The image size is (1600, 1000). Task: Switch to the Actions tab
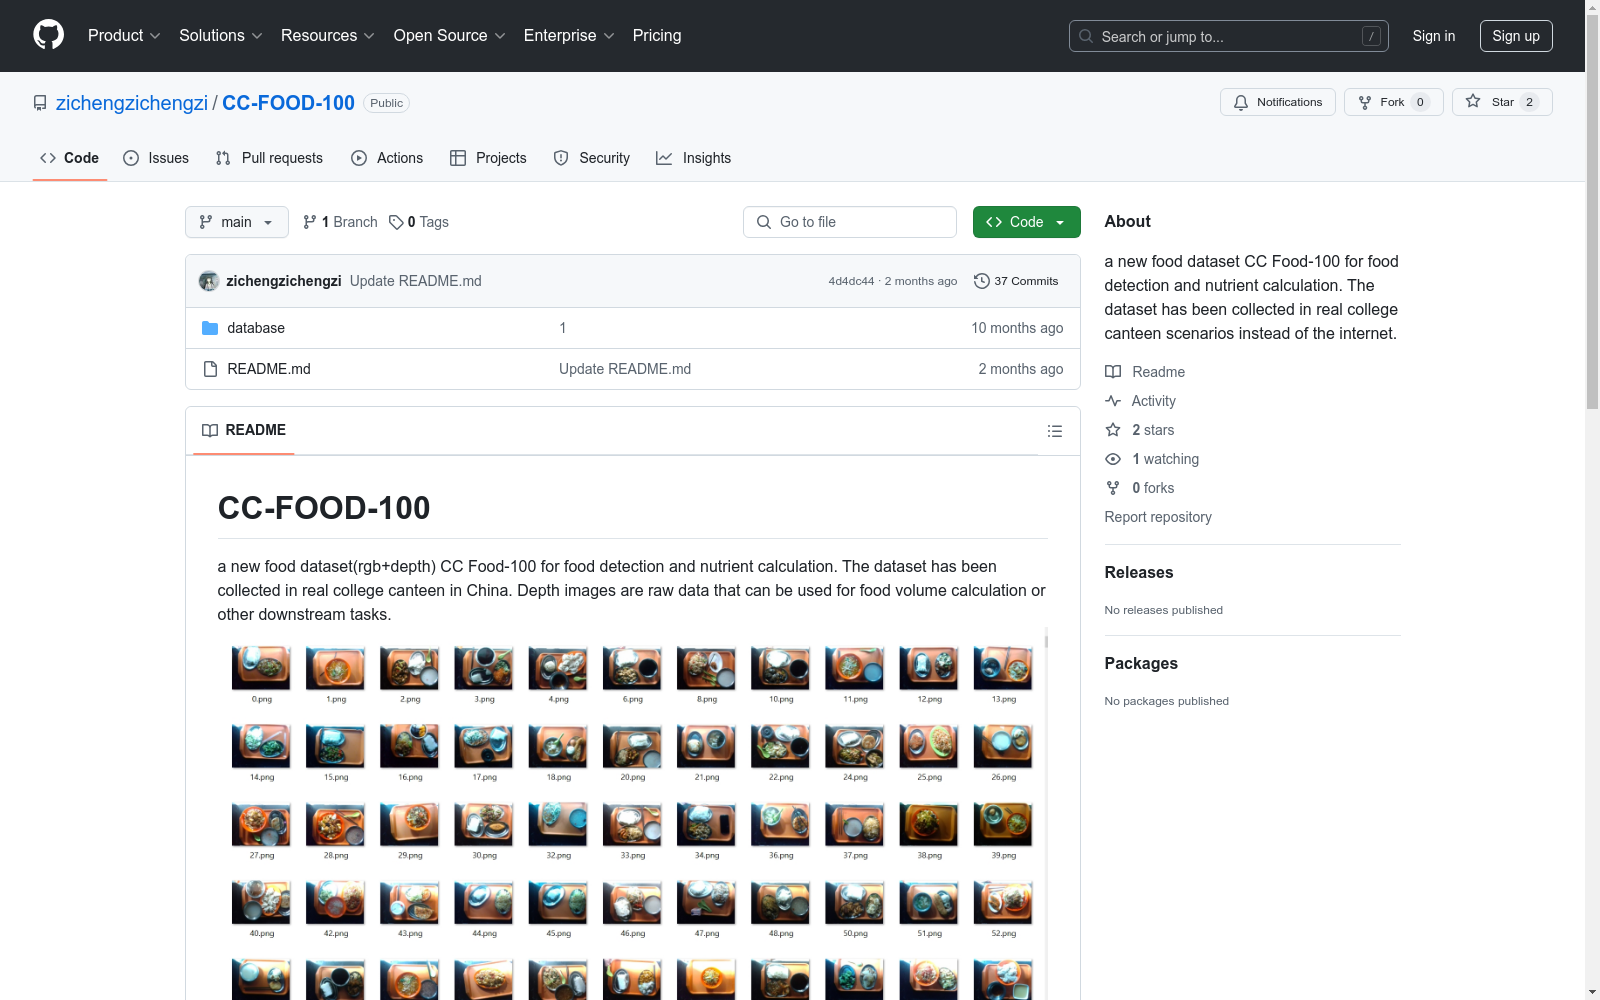[x=387, y=158]
